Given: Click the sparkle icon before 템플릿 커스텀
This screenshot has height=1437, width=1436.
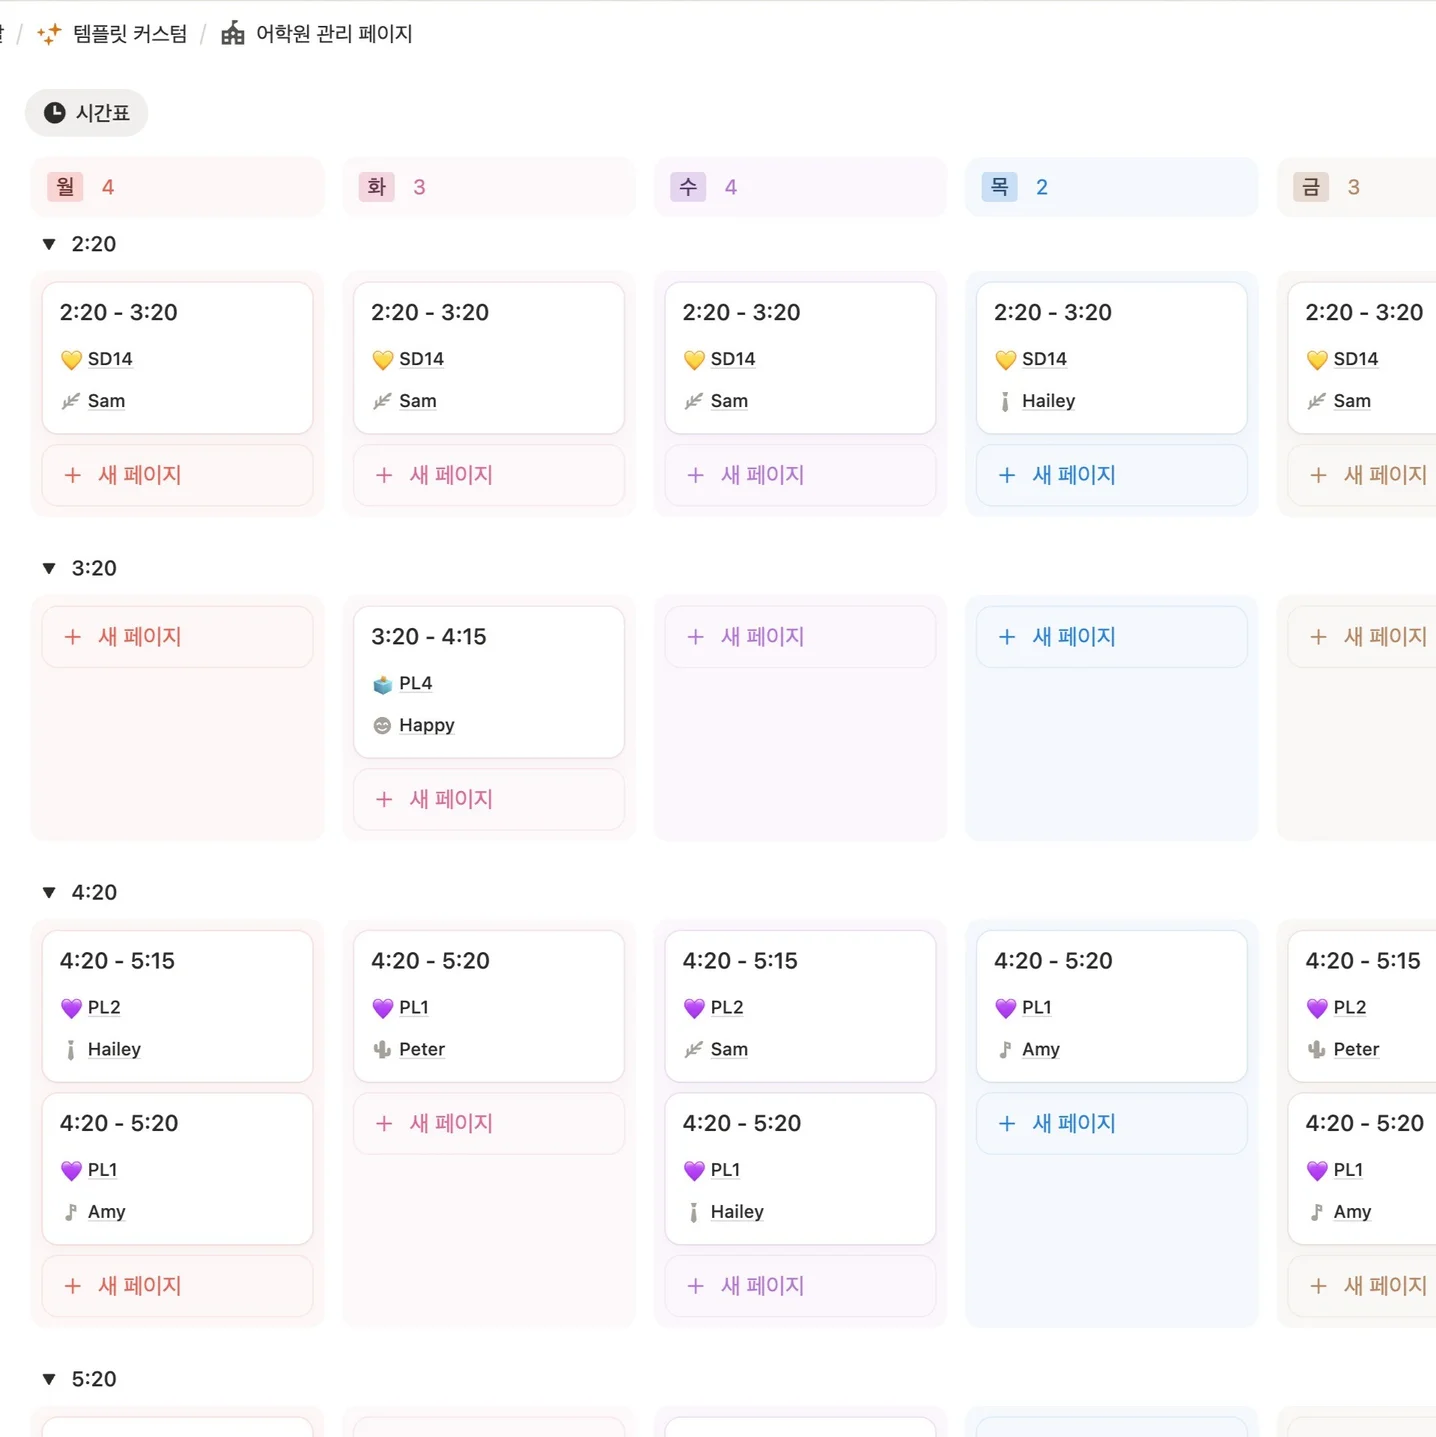Looking at the screenshot, I should click(x=48, y=33).
